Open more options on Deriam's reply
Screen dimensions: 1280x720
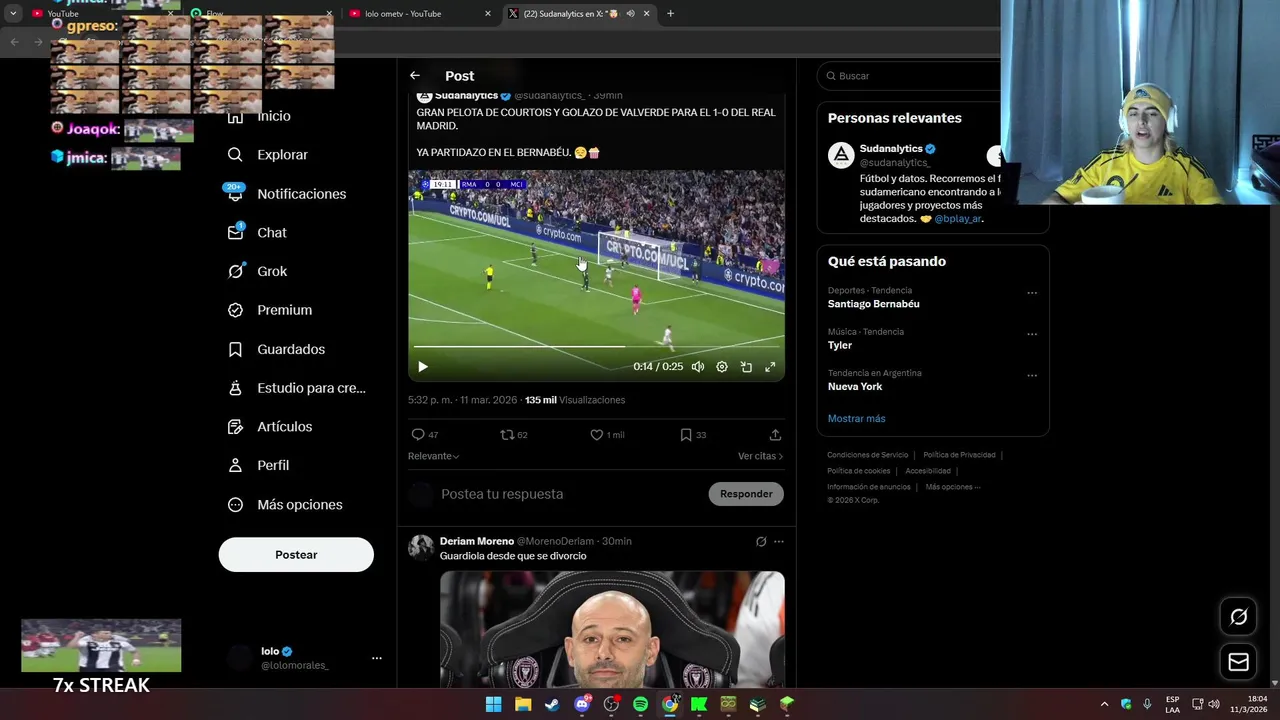(x=779, y=542)
